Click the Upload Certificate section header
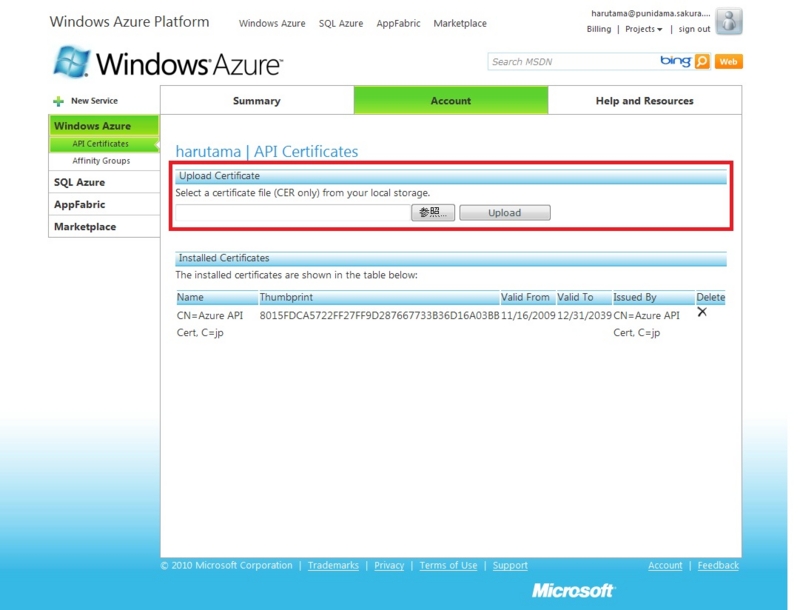 pos(451,176)
